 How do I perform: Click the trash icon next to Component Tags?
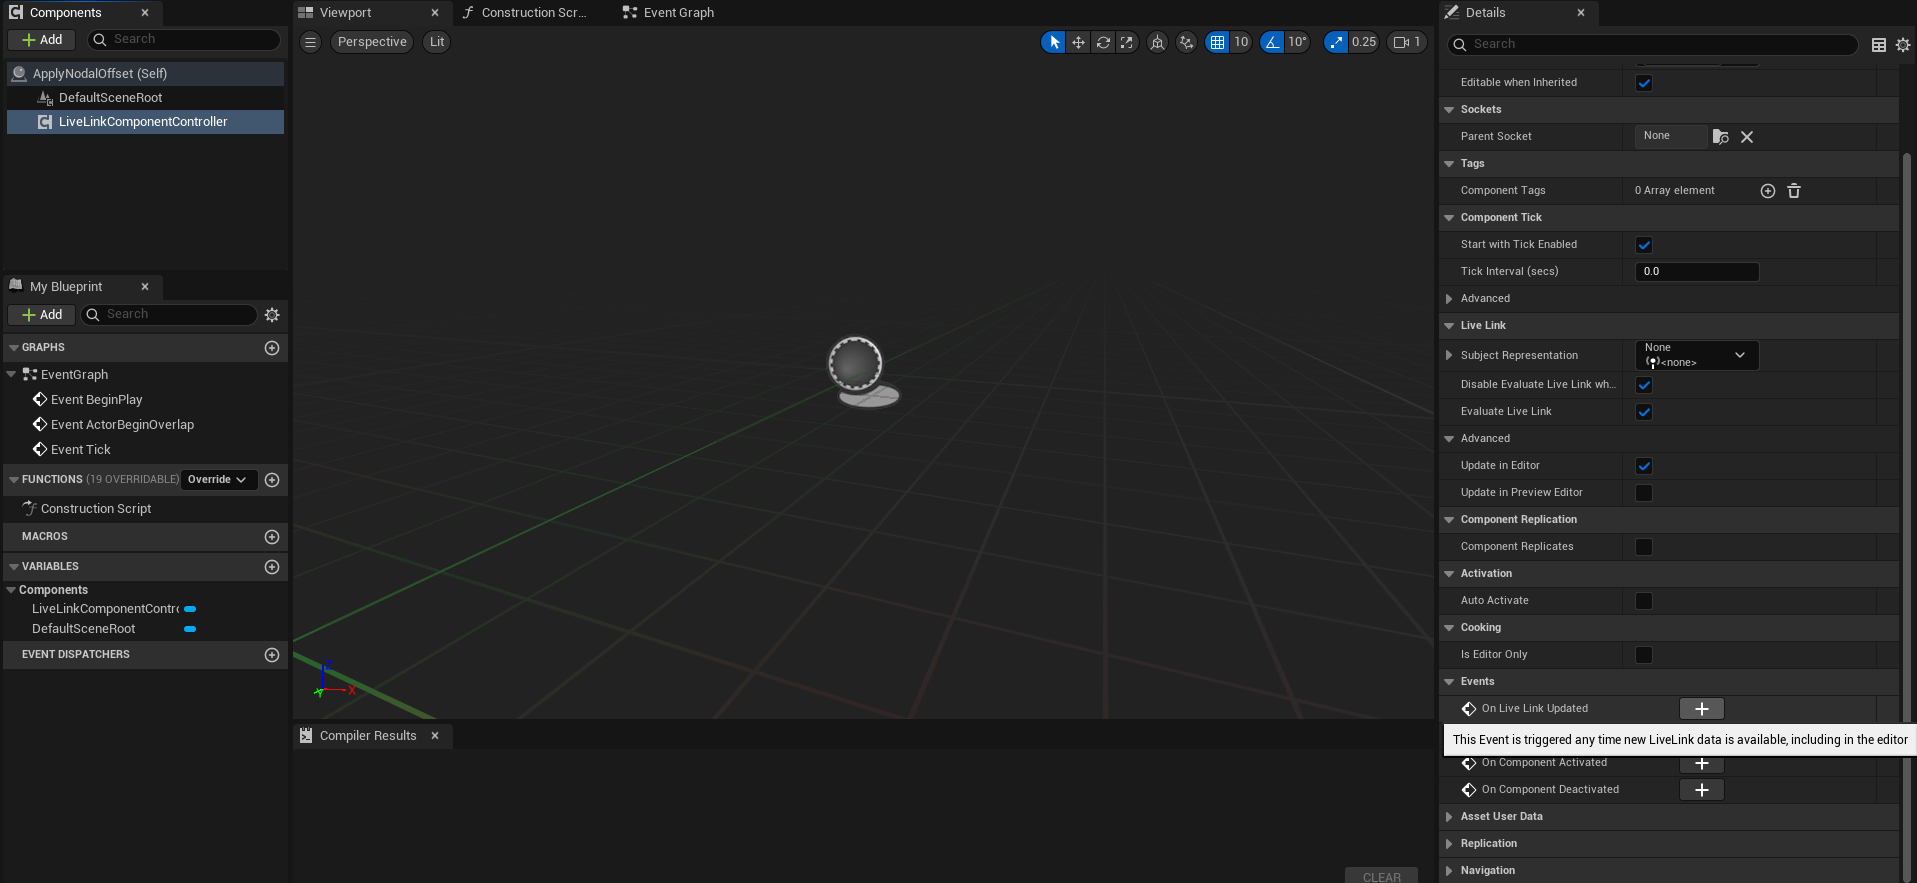[1794, 191]
